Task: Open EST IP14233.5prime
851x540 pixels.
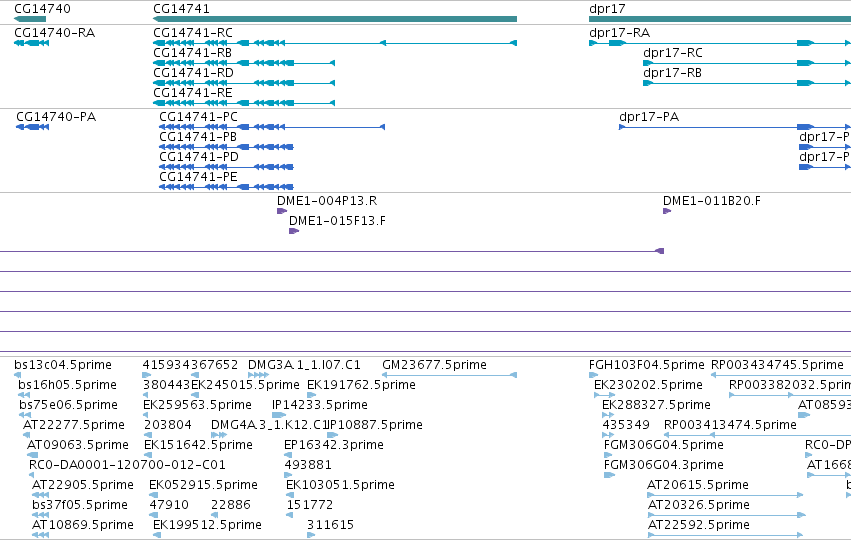Action: pos(320,405)
